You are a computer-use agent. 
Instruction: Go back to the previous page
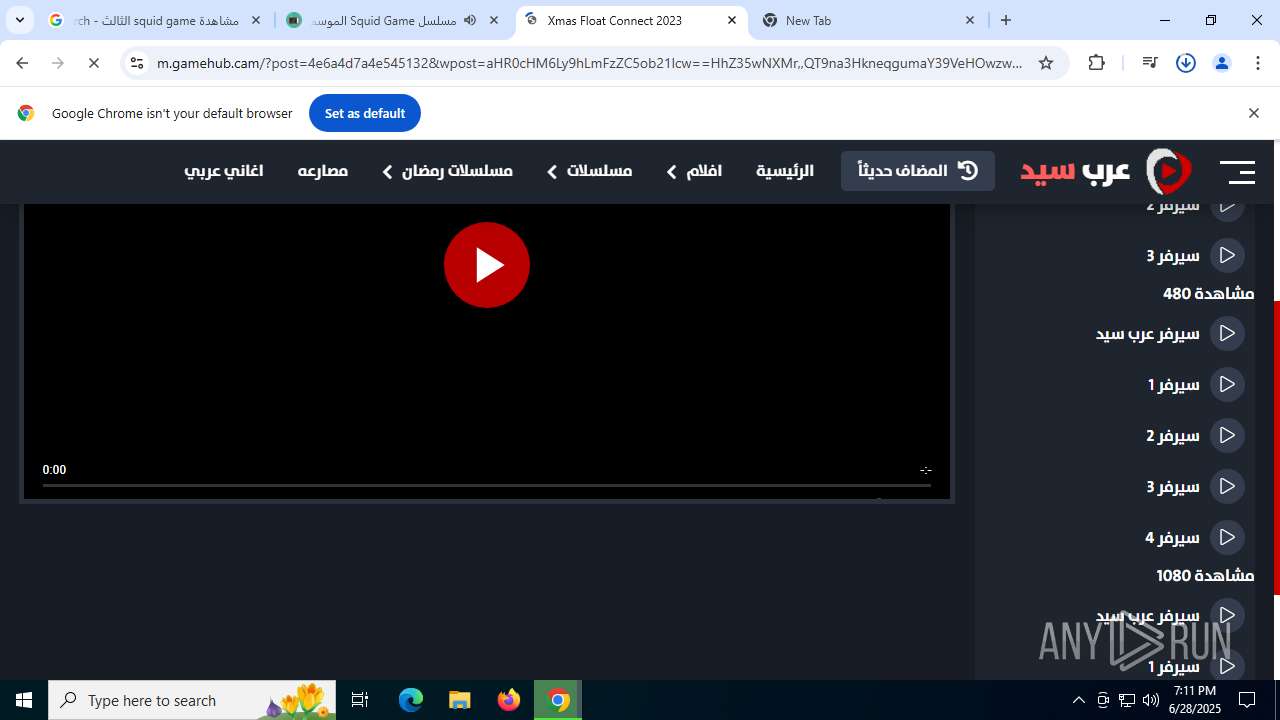(22, 63)
